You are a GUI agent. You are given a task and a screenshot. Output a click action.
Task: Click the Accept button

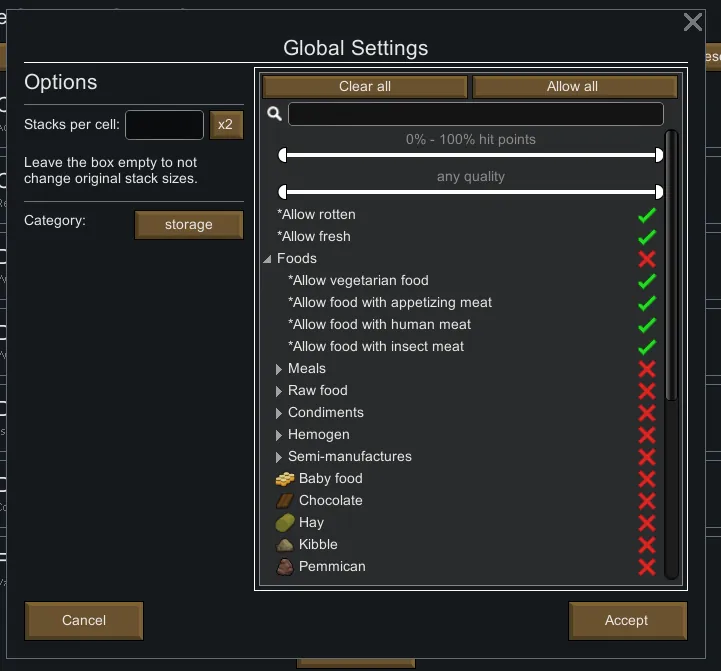(x=627, y=621)
